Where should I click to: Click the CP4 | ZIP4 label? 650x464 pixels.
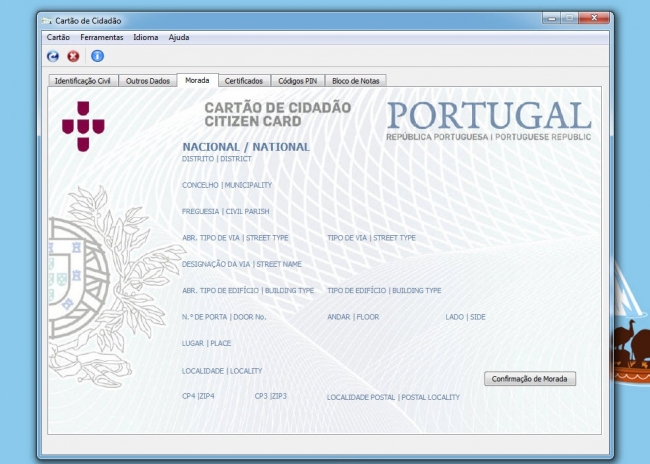point(198,396)
